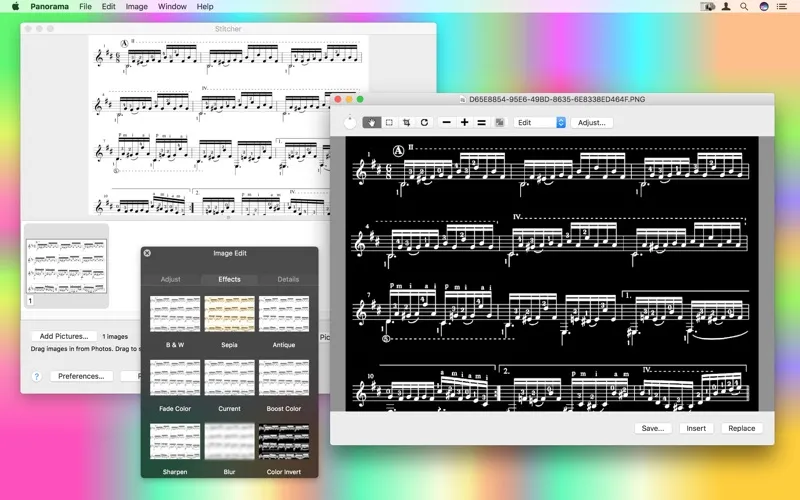Zoom in with the plus icon
Viewport: 800px width, 500px height.
coord(464,122)
